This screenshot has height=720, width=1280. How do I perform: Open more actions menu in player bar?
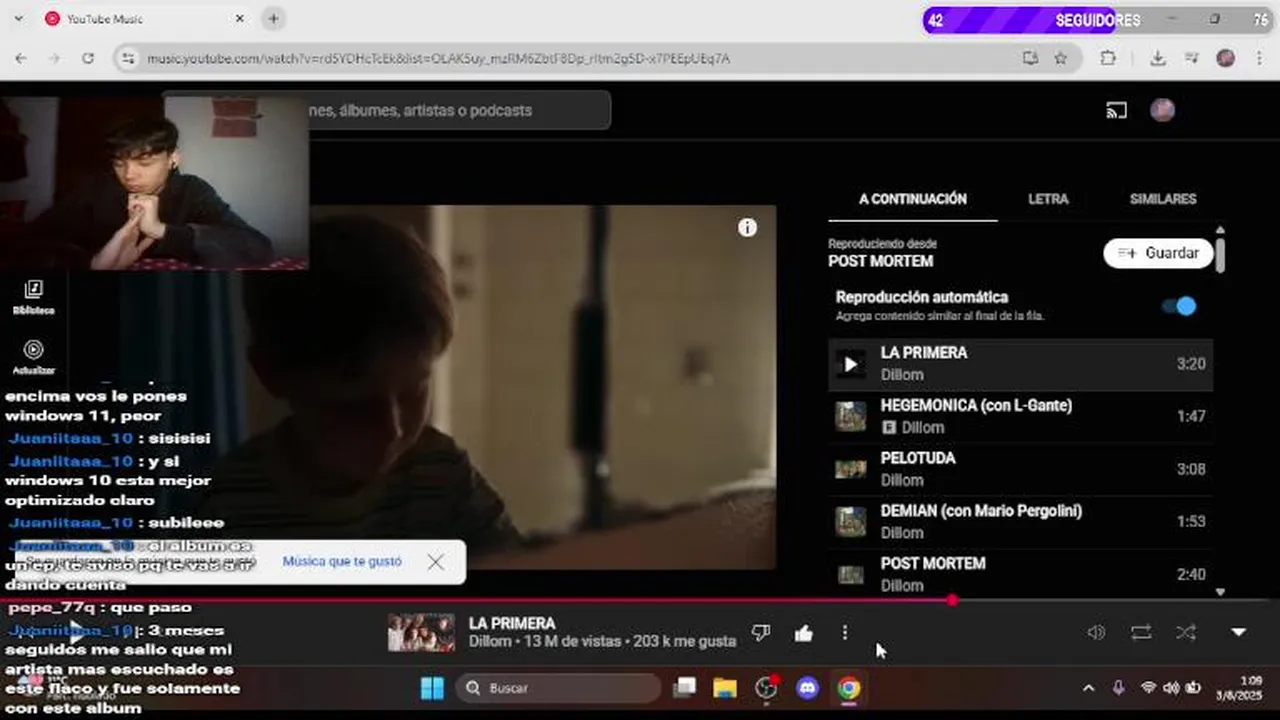(845, 632)
